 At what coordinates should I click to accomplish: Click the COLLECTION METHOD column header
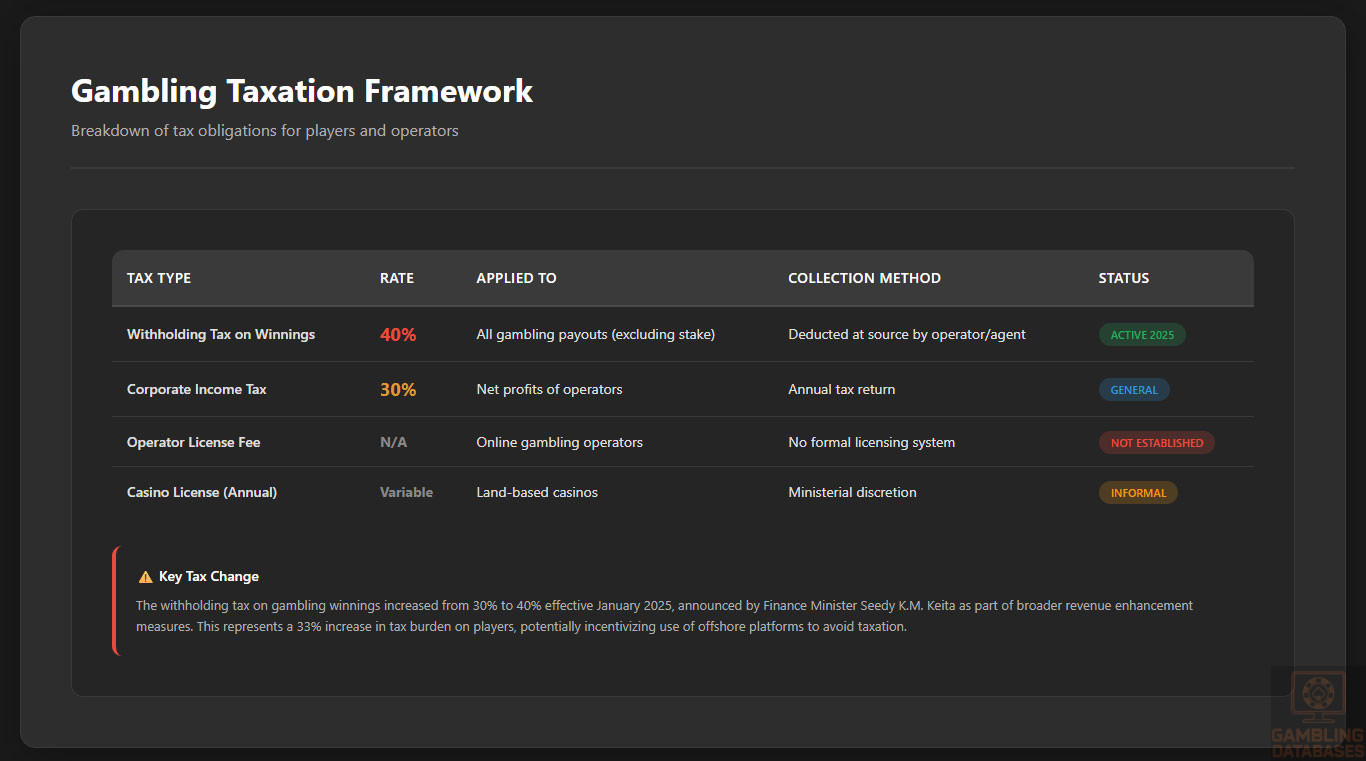pos(864,278)
